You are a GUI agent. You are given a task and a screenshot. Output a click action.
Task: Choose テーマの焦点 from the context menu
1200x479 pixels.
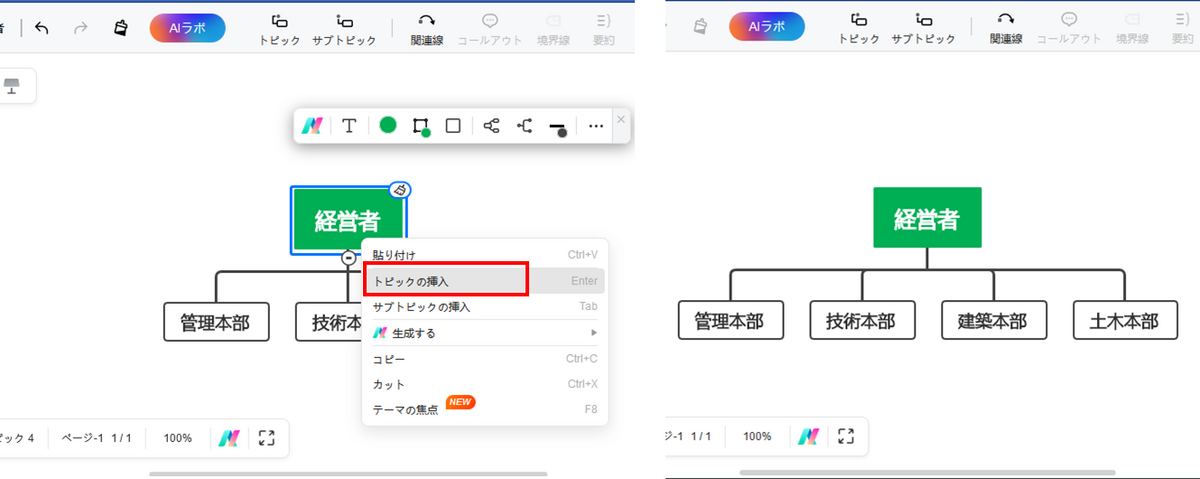485,409
